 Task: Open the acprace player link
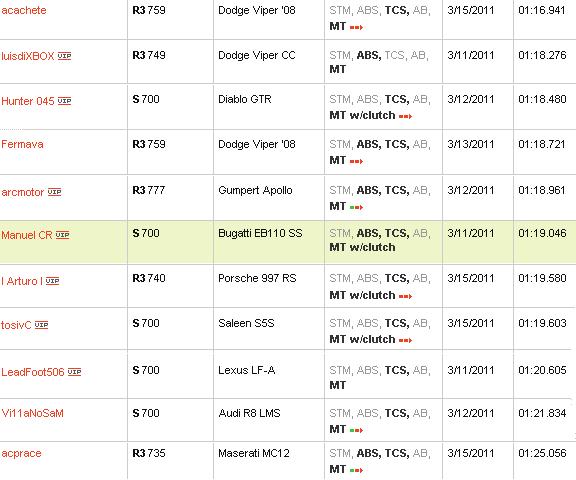21,453
